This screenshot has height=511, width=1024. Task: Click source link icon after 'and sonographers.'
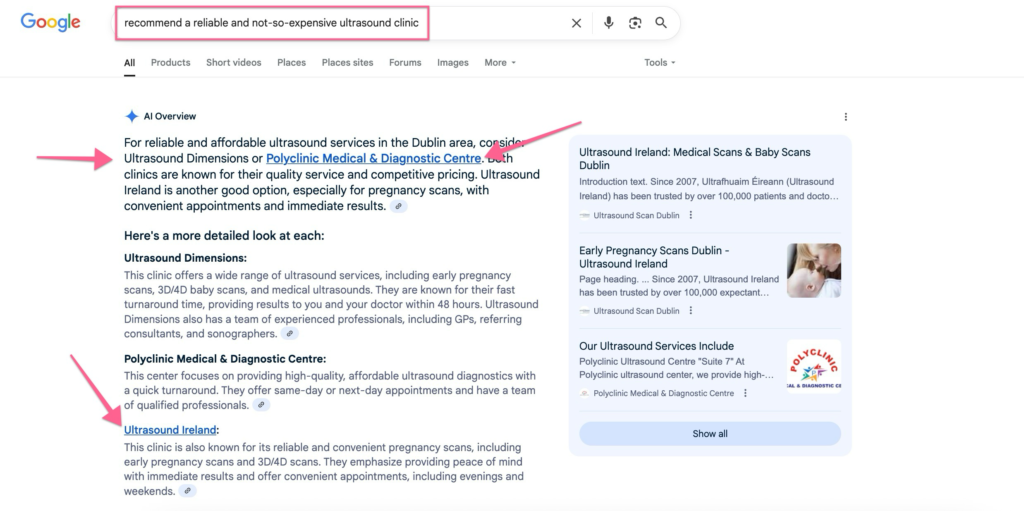(289, 334)
